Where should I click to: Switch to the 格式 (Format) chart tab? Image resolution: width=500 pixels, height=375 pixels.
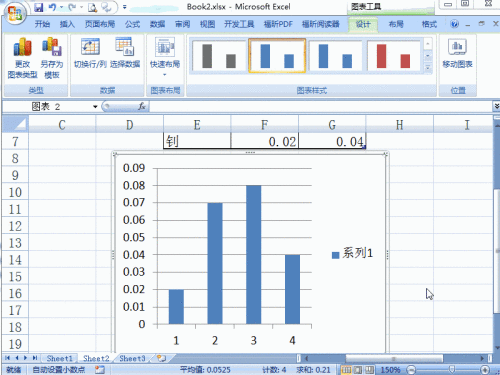[429, 24]
